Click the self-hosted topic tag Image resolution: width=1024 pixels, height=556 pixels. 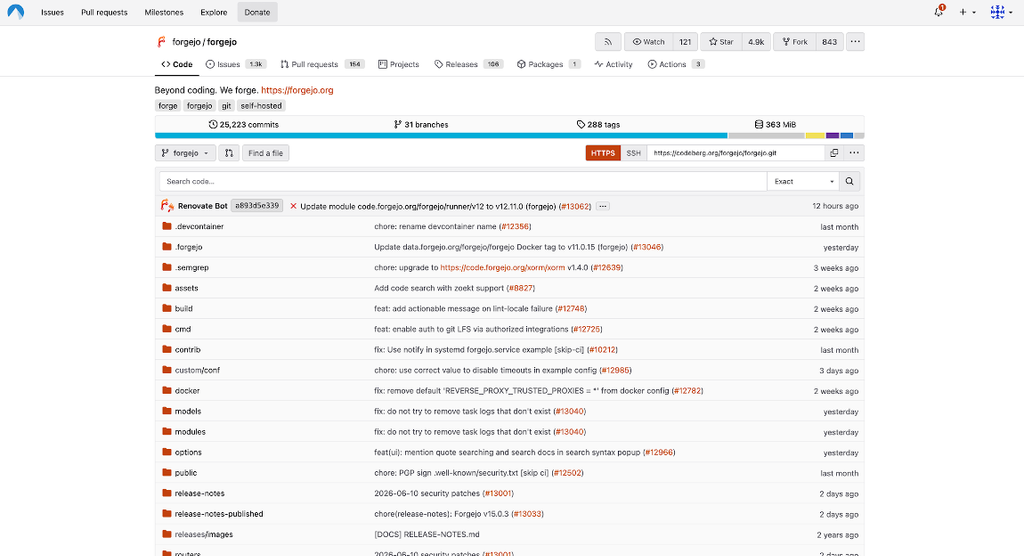pyautogui.click(x=261, y=106)
